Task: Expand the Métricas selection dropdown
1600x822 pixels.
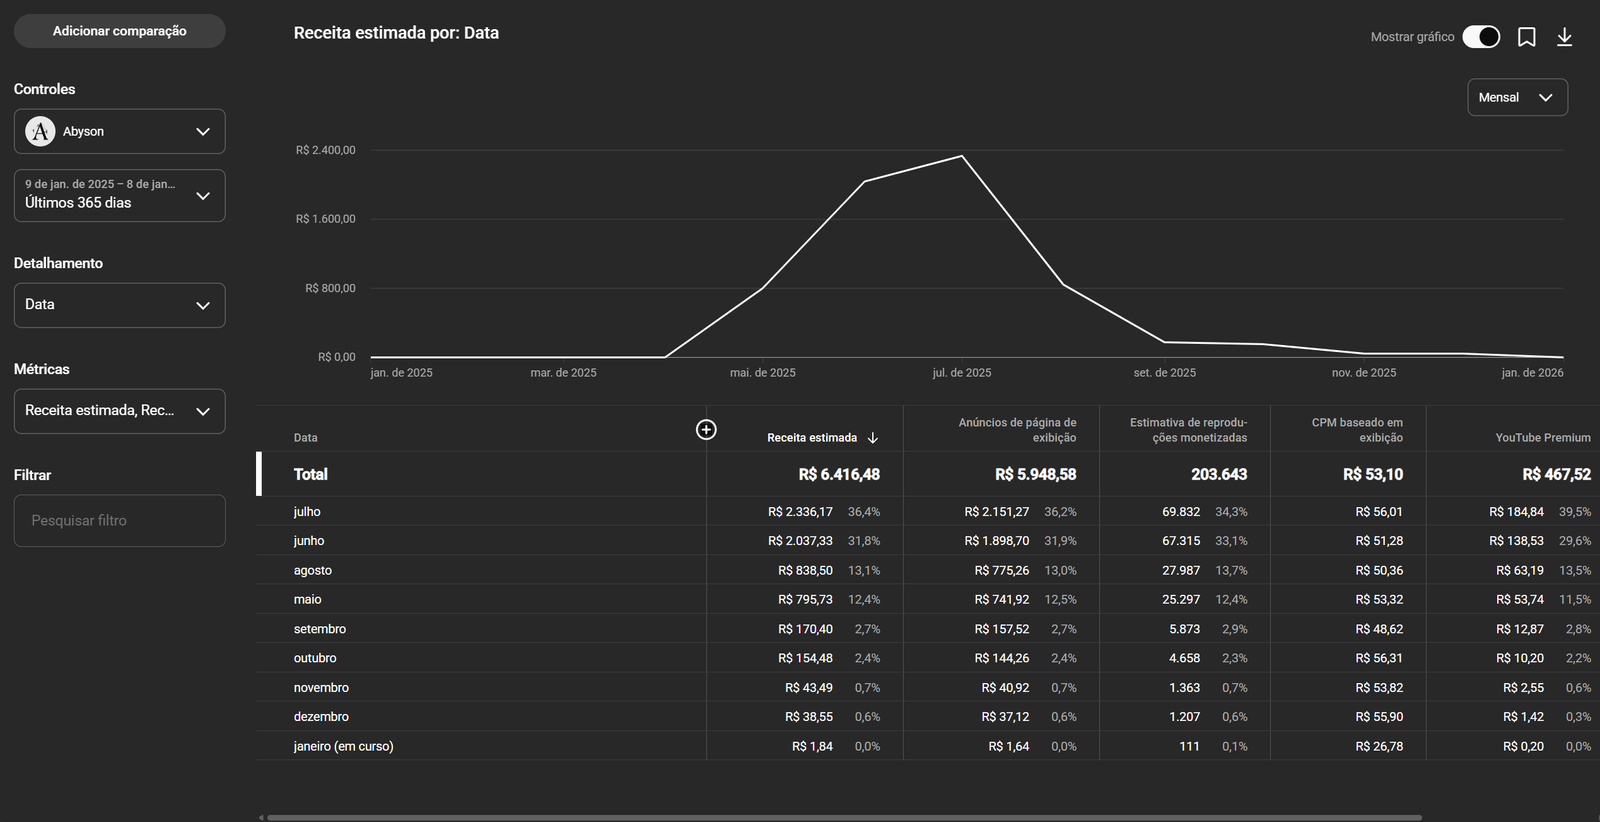Action: (x=119, y=411)
